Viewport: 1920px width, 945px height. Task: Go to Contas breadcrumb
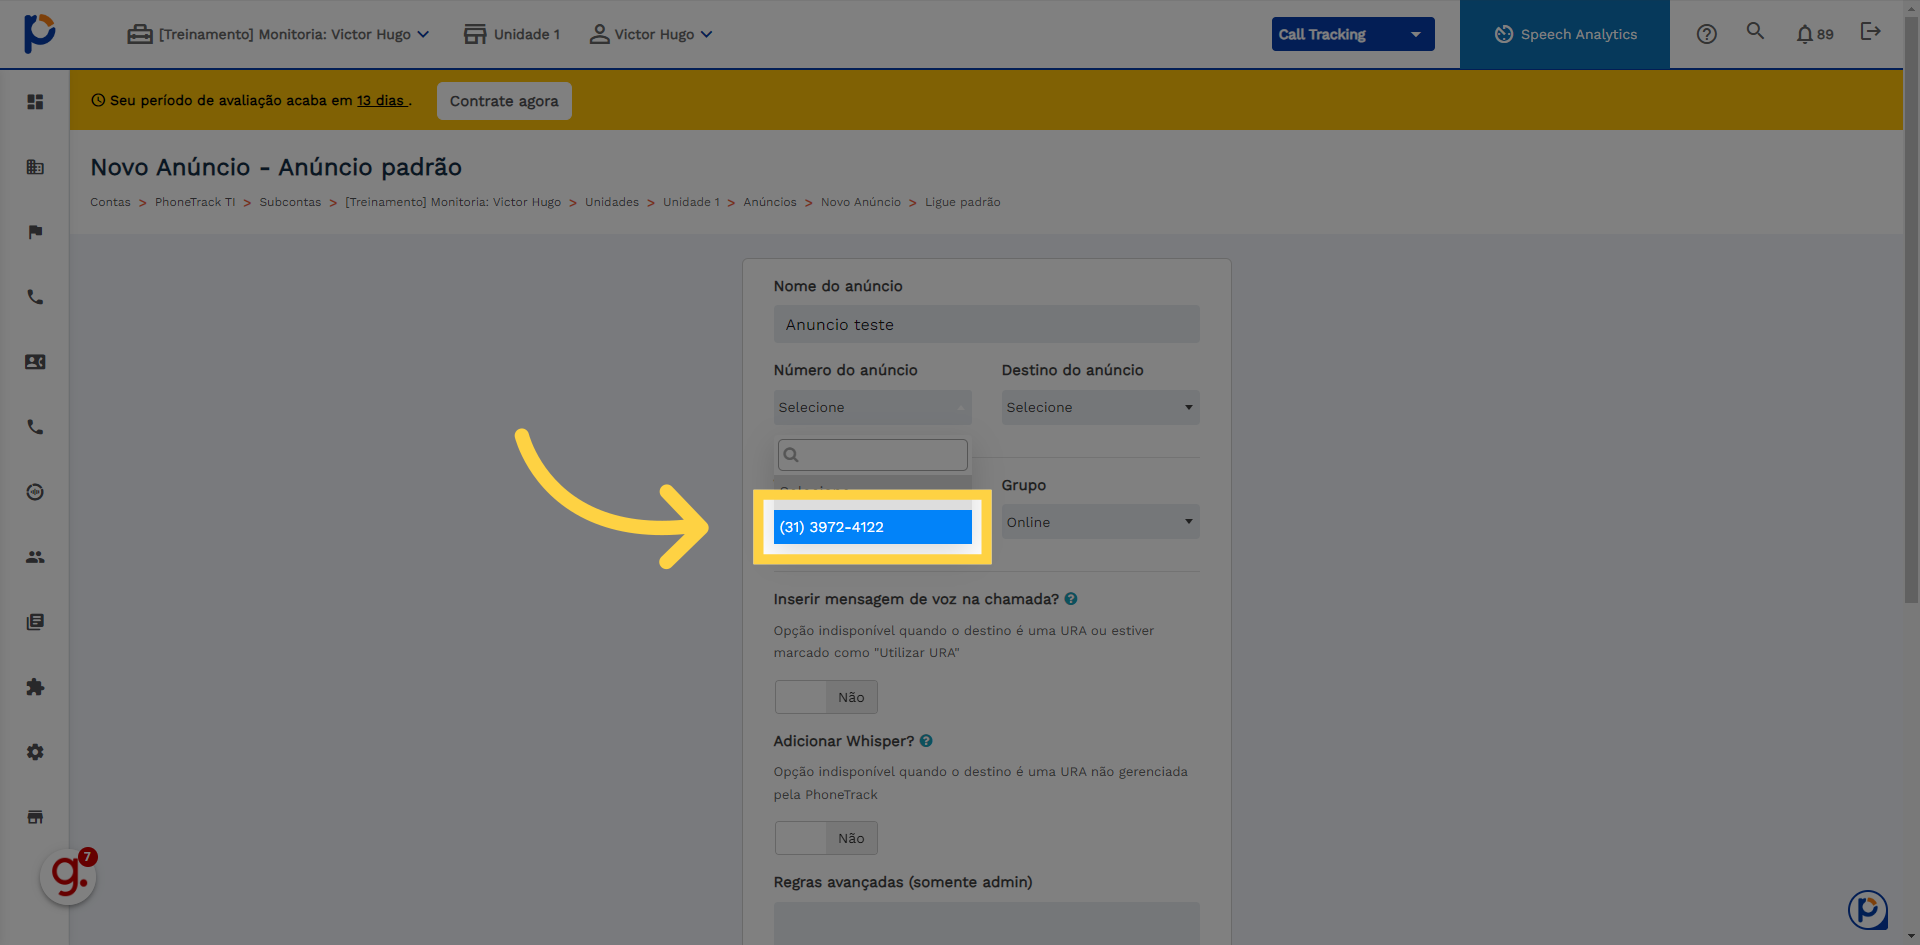pyautogui.click(x=110, y=202)
